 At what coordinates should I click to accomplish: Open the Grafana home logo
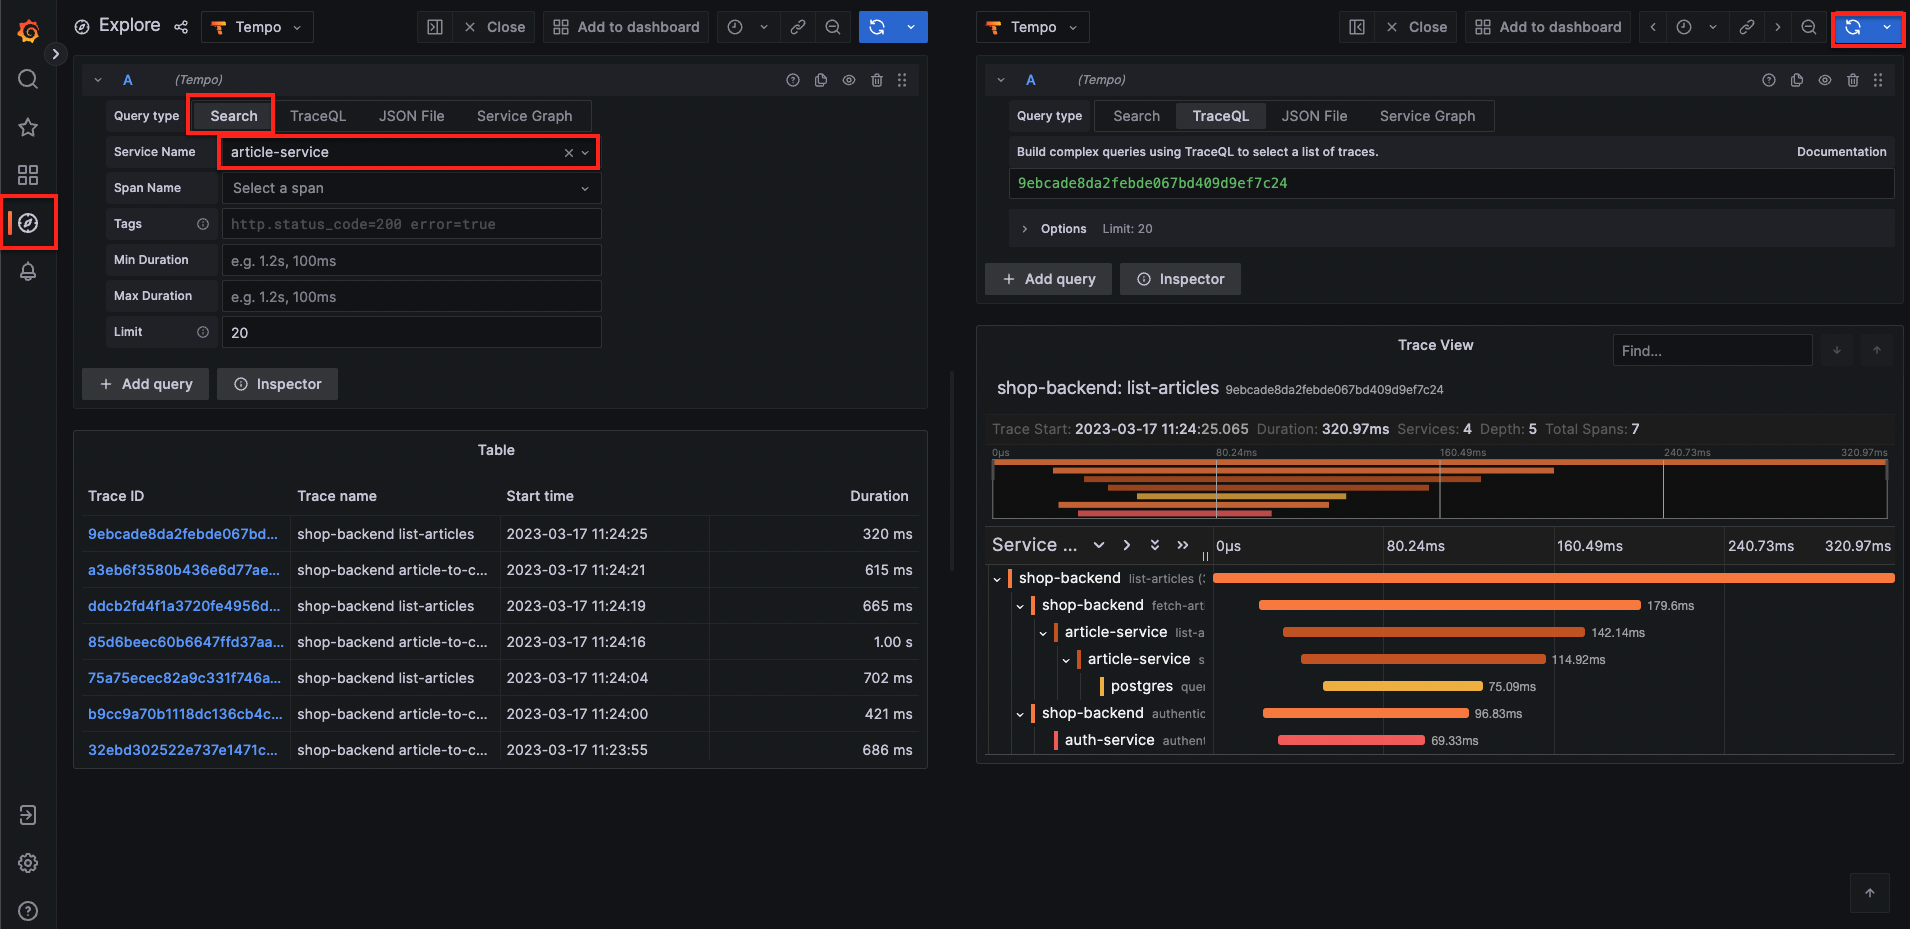coord(28,30)
